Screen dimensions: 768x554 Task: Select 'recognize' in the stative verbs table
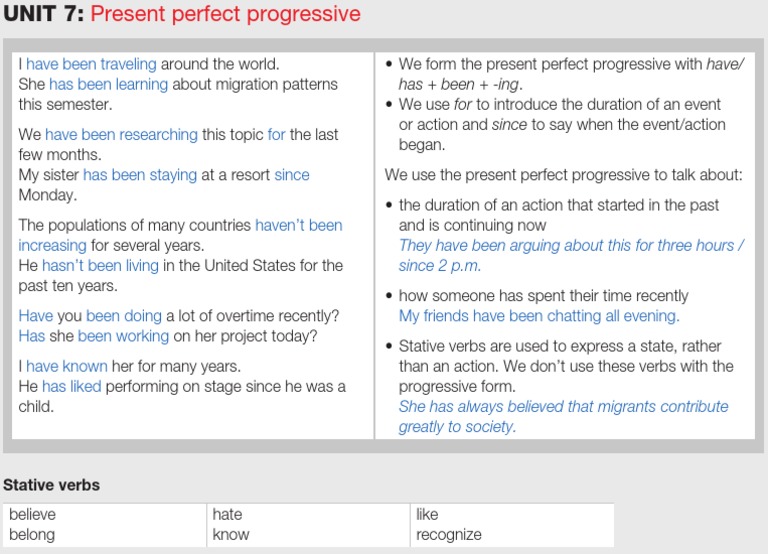pyautogui.click(x=449, y=534)
